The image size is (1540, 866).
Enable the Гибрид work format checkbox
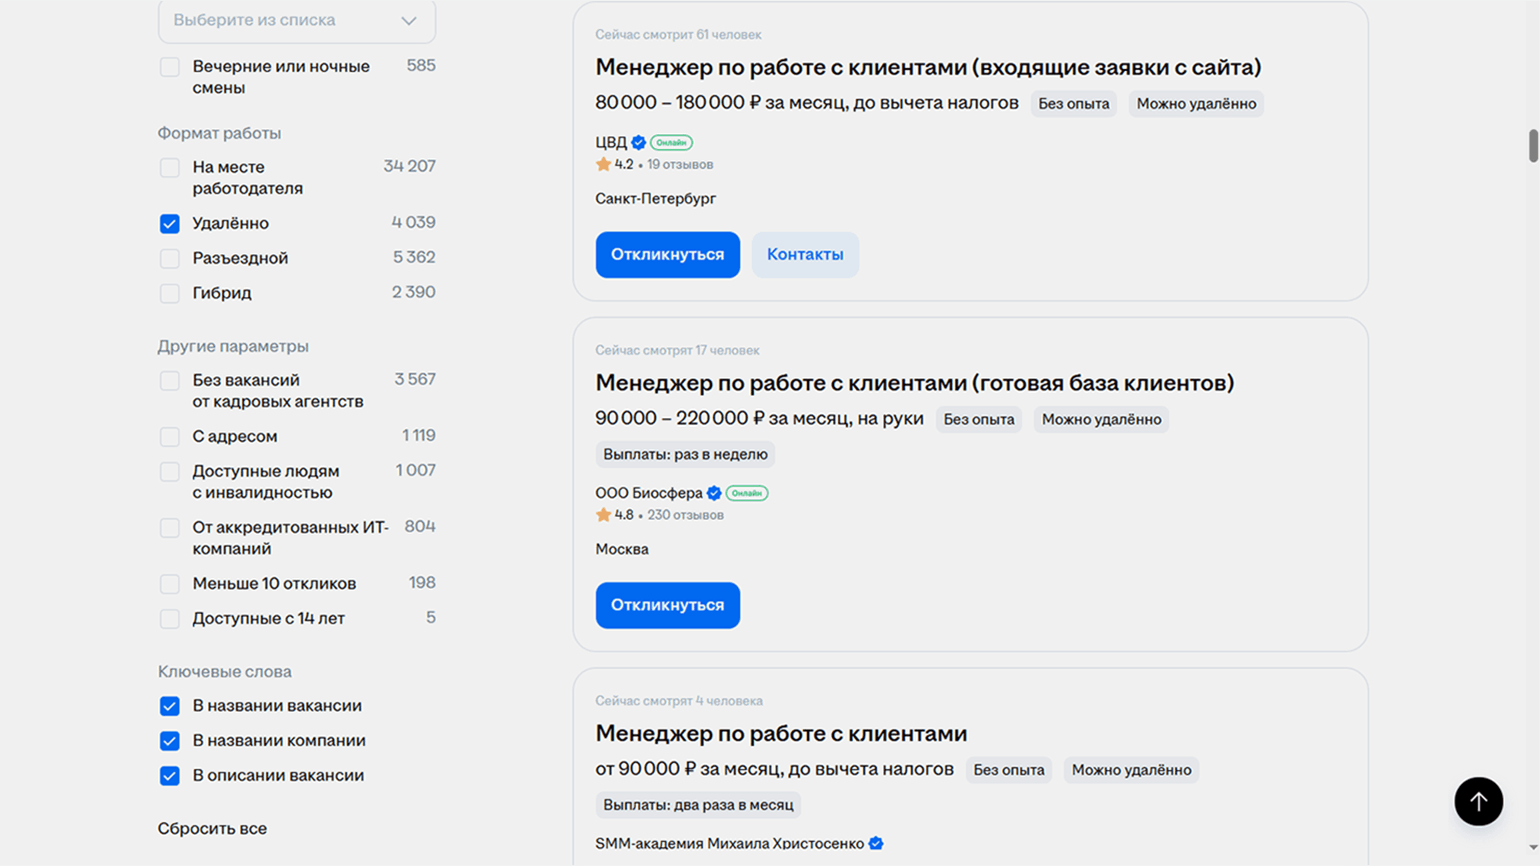pyautogui.click(x=170, y=293)
